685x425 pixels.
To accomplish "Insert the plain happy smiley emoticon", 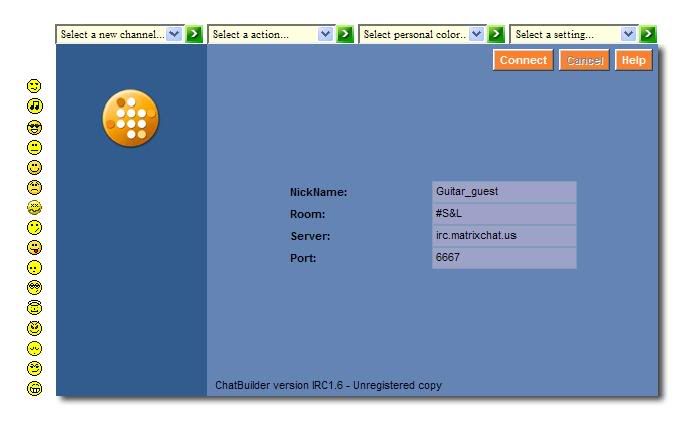I will pos(35,167).
